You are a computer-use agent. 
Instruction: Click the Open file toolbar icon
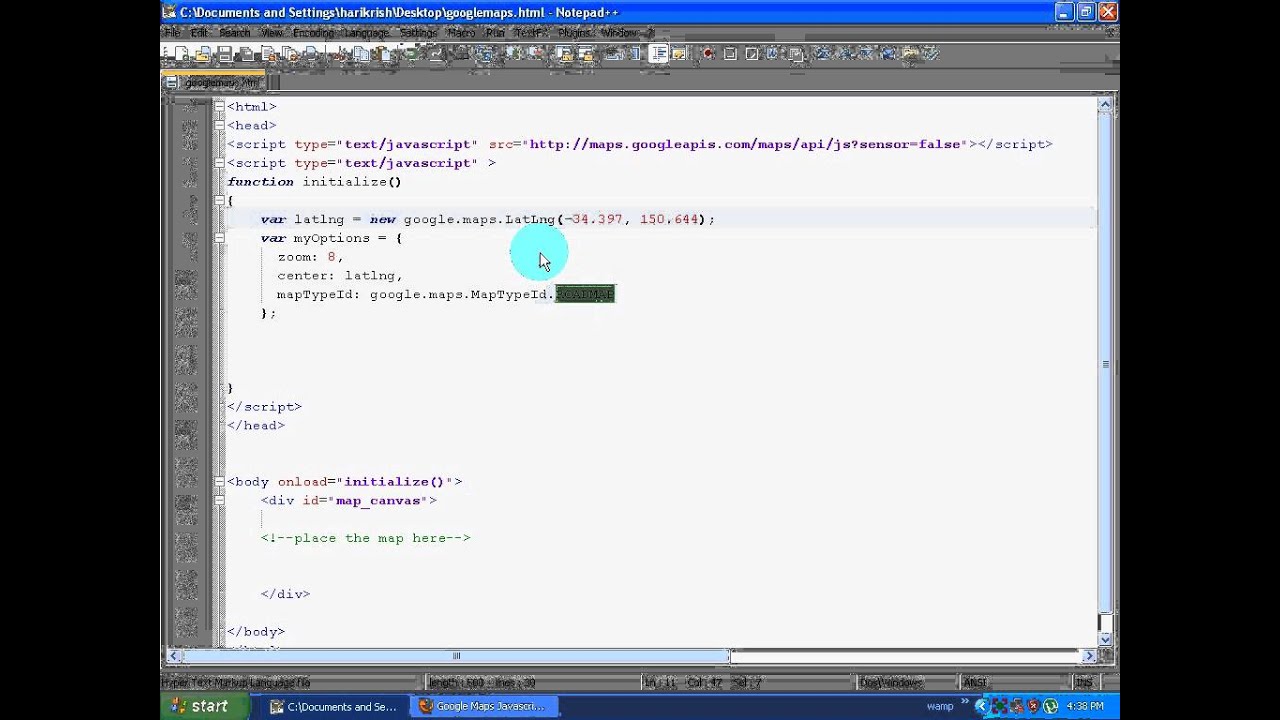click(203, 54)
